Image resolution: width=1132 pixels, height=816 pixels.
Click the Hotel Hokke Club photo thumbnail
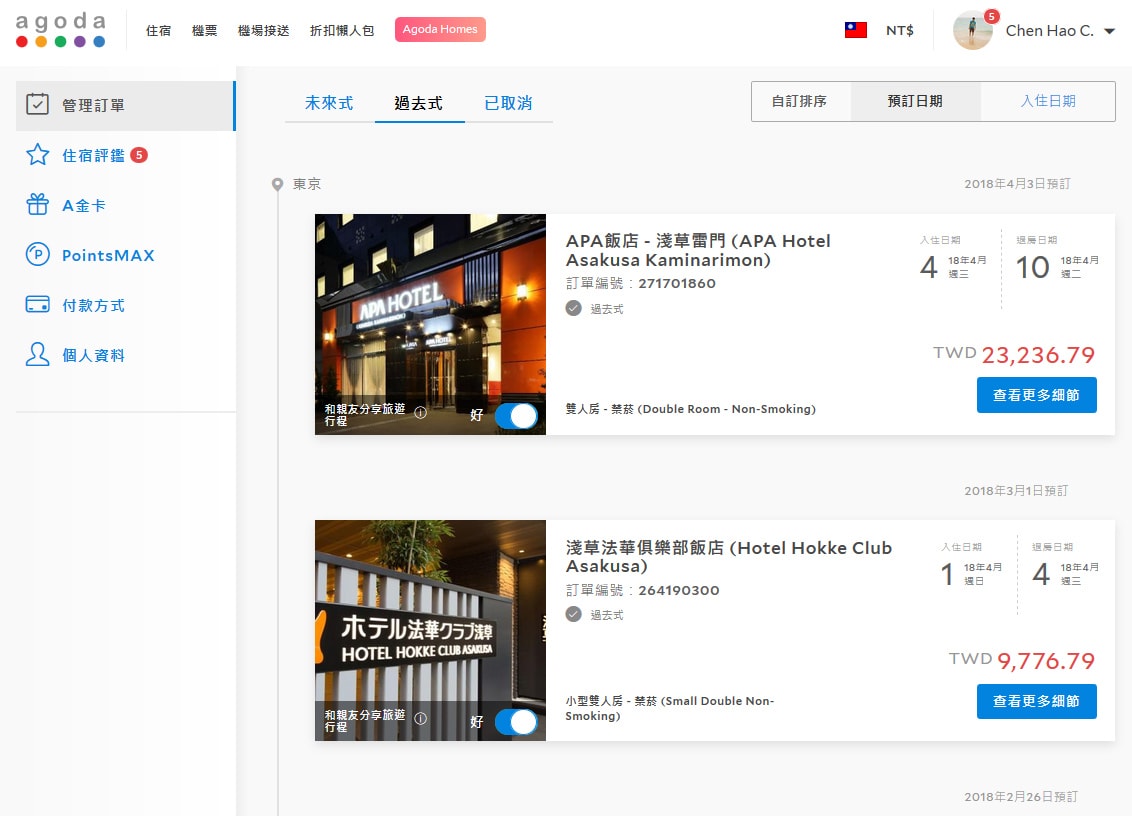[430, 630]
